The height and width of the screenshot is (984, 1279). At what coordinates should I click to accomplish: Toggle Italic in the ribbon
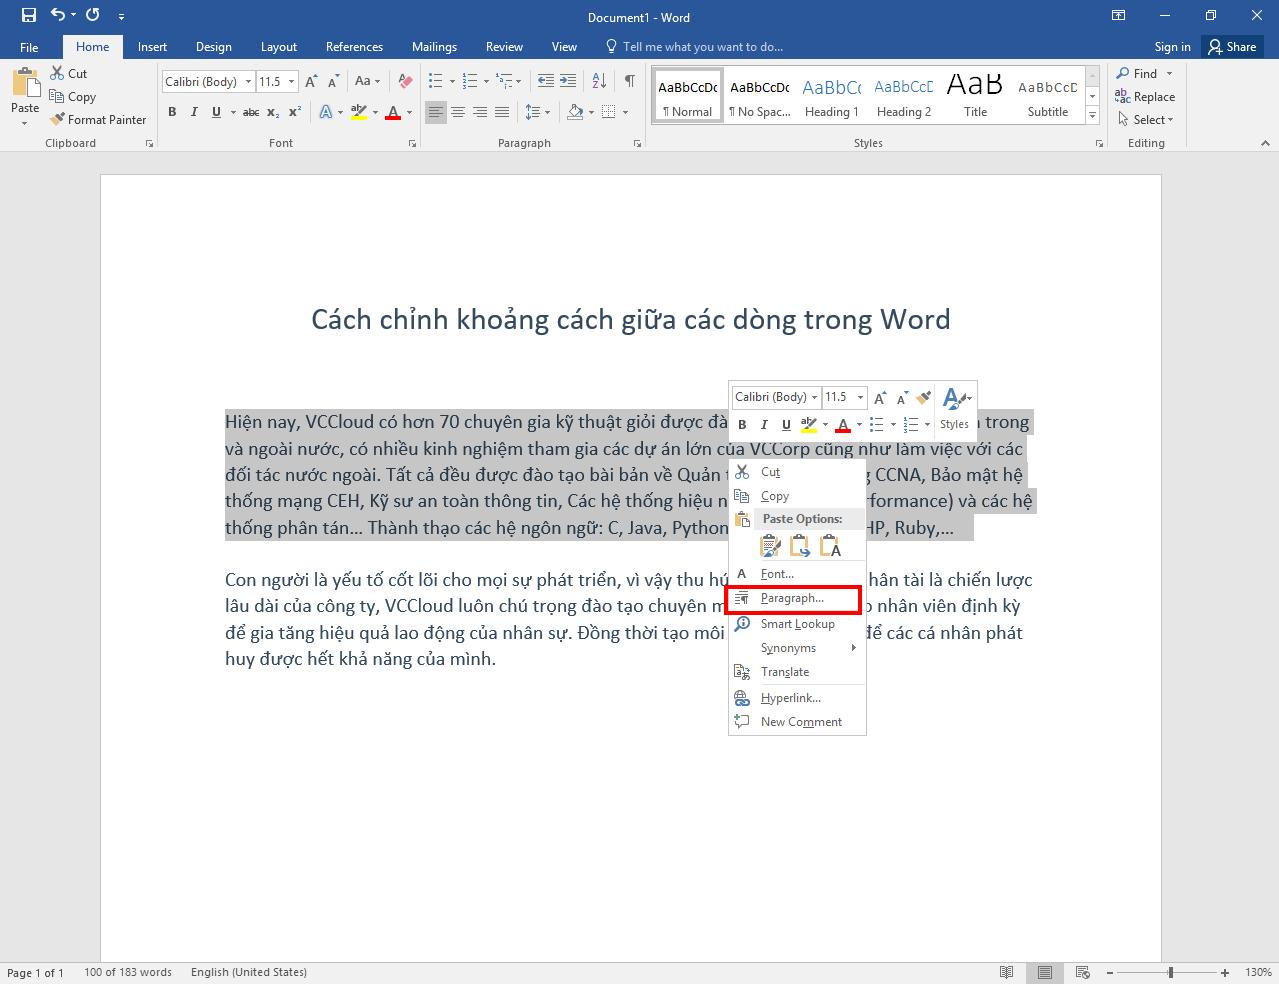tap(194, 112)
